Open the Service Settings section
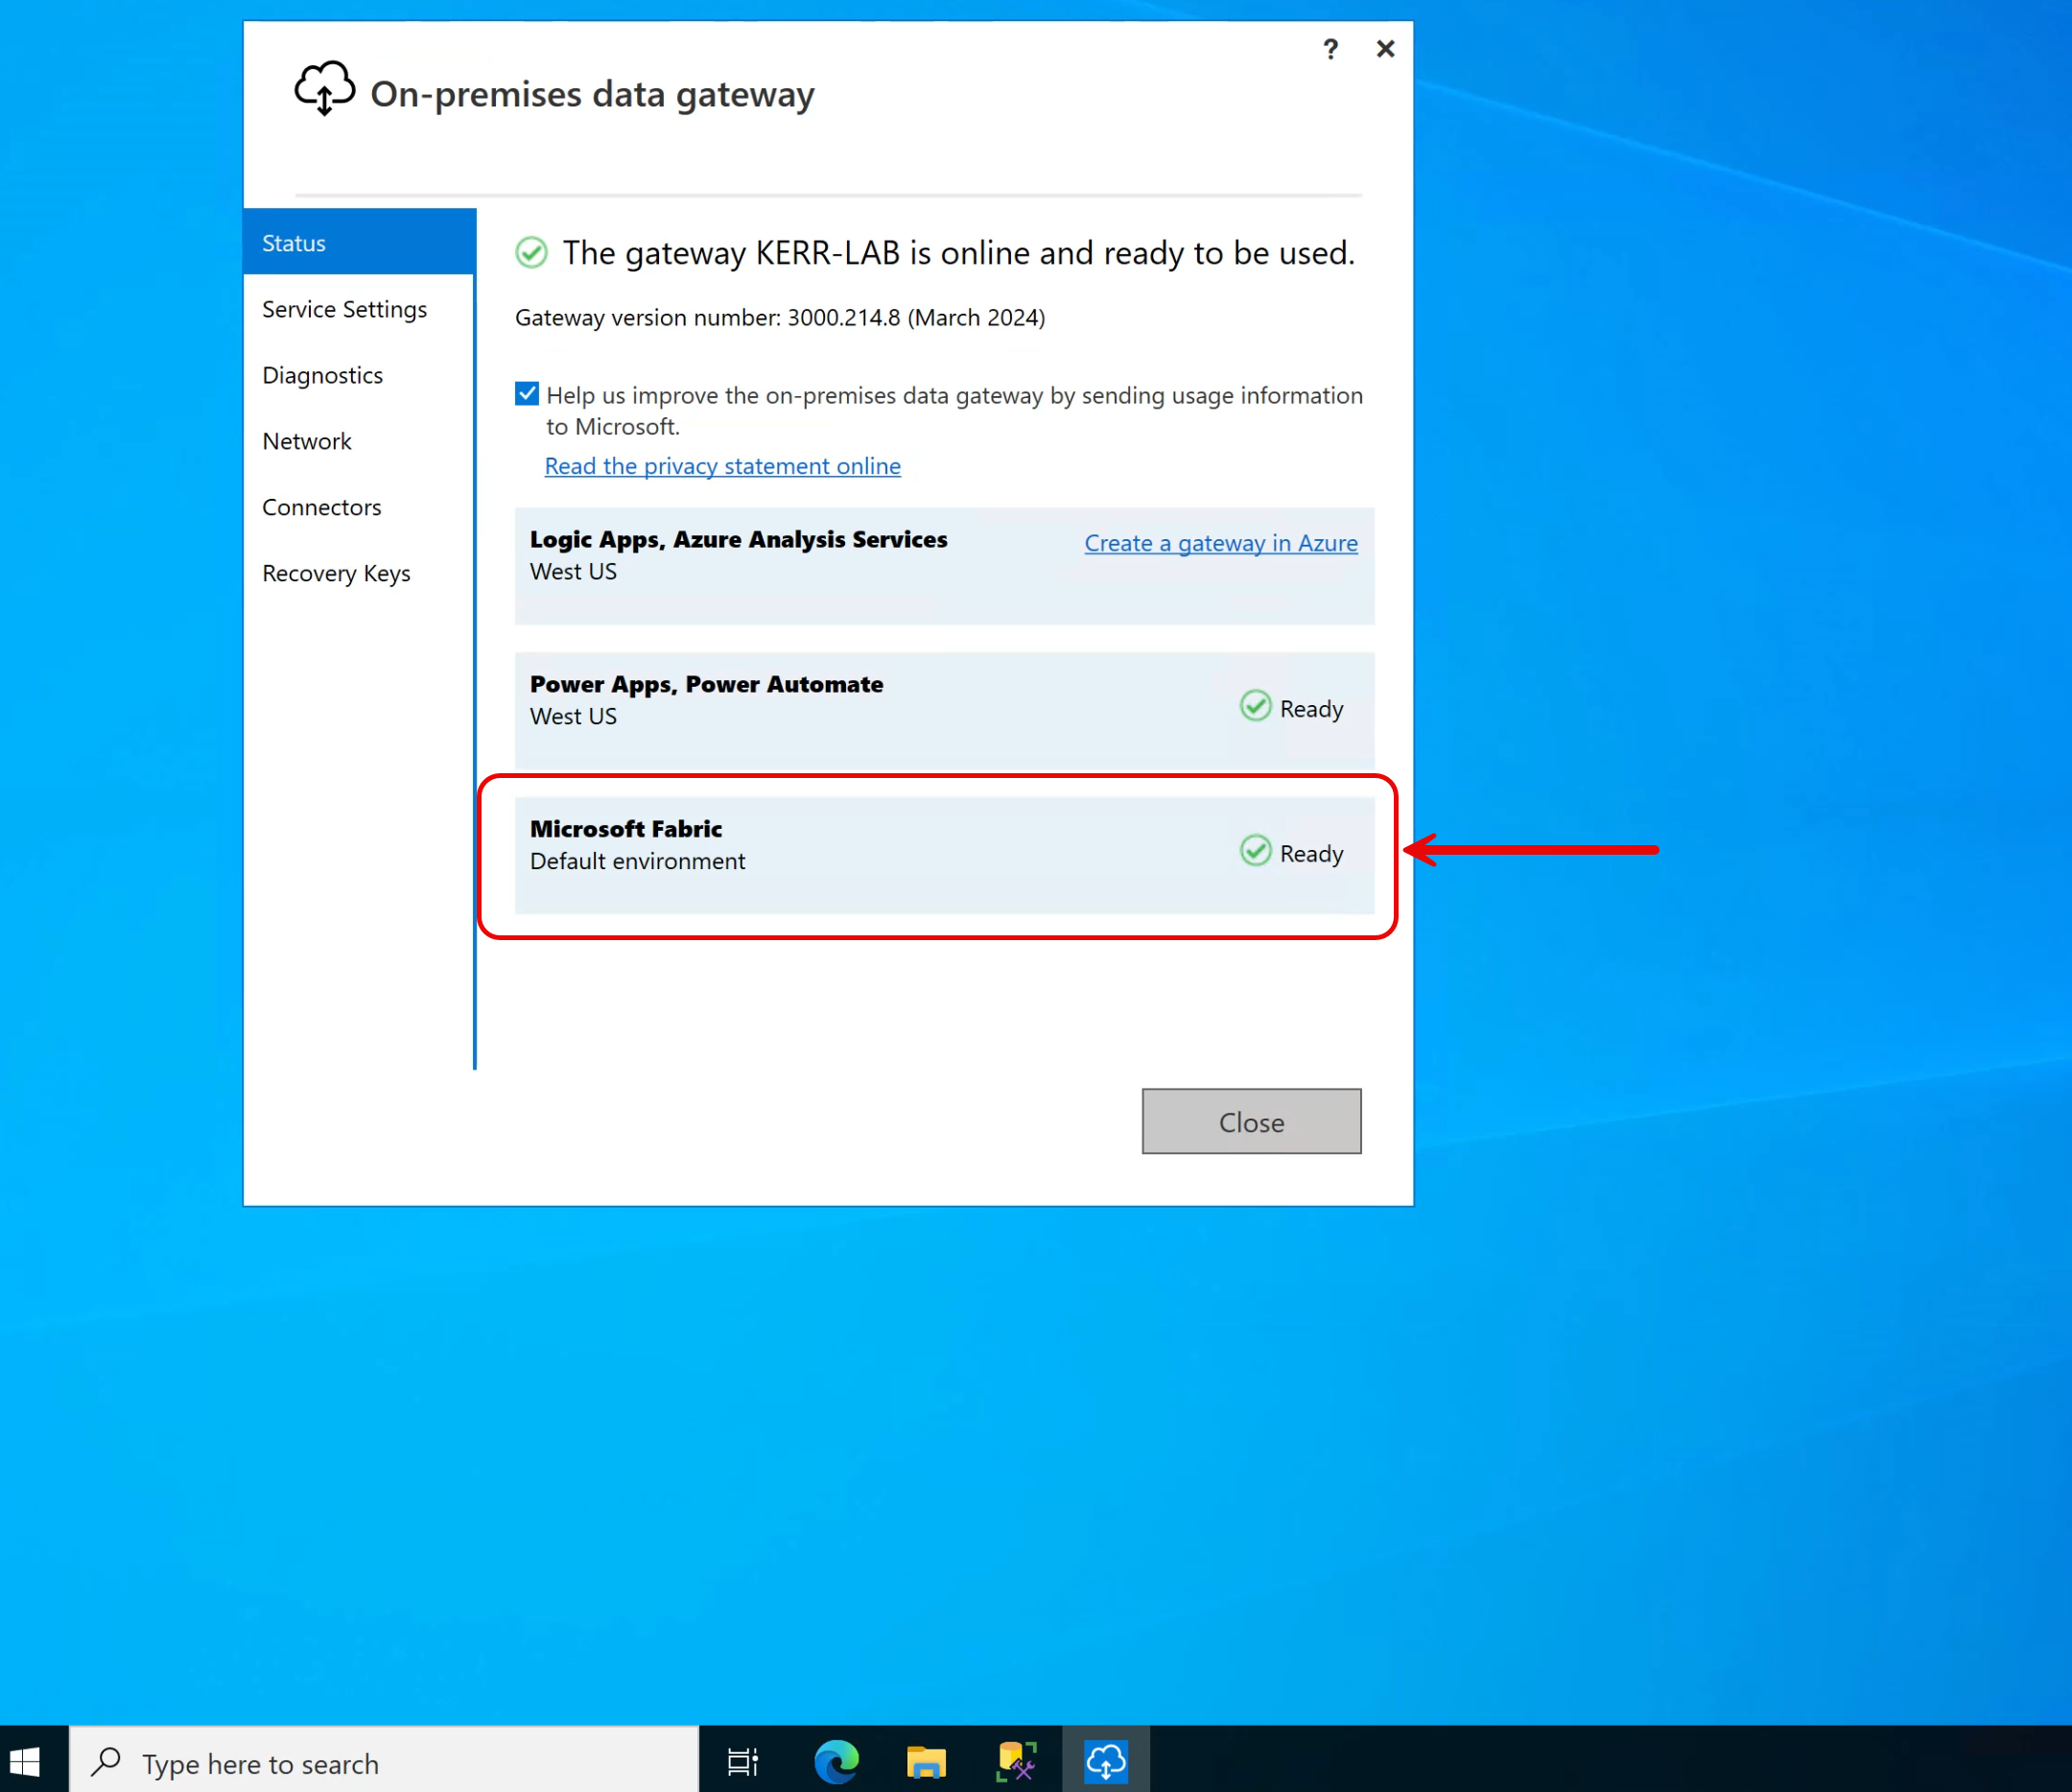 coord(344,309)
